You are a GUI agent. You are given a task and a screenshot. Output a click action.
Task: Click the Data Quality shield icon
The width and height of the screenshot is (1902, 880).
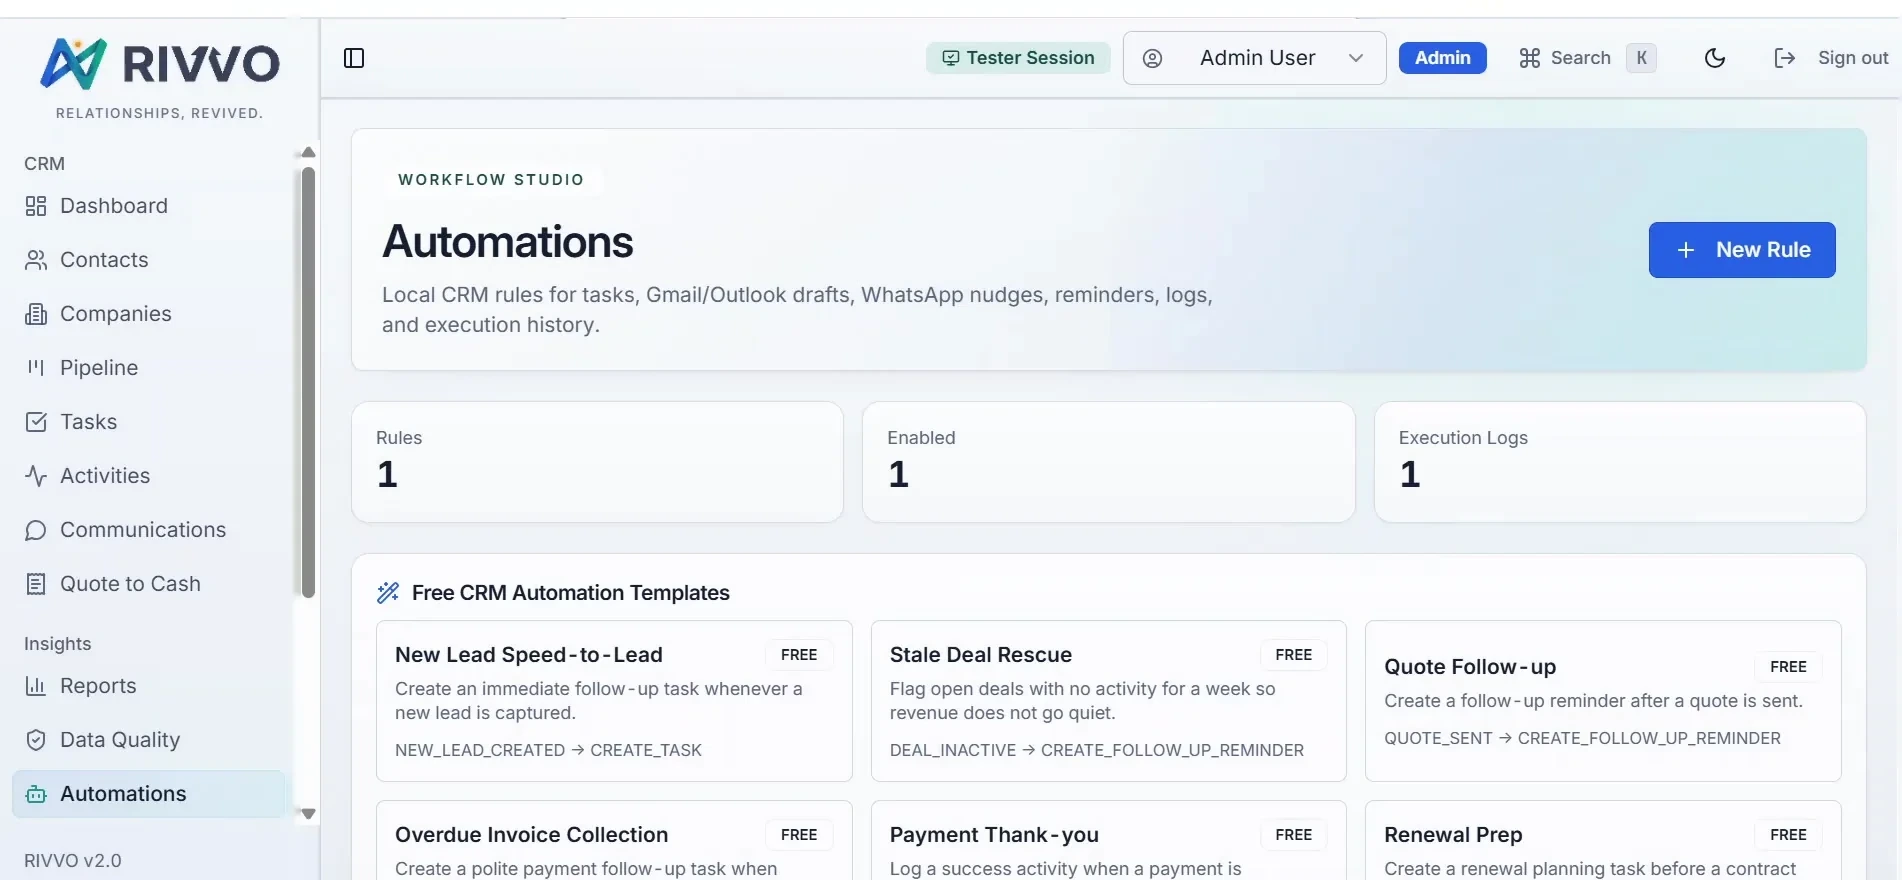click(36, 740)
